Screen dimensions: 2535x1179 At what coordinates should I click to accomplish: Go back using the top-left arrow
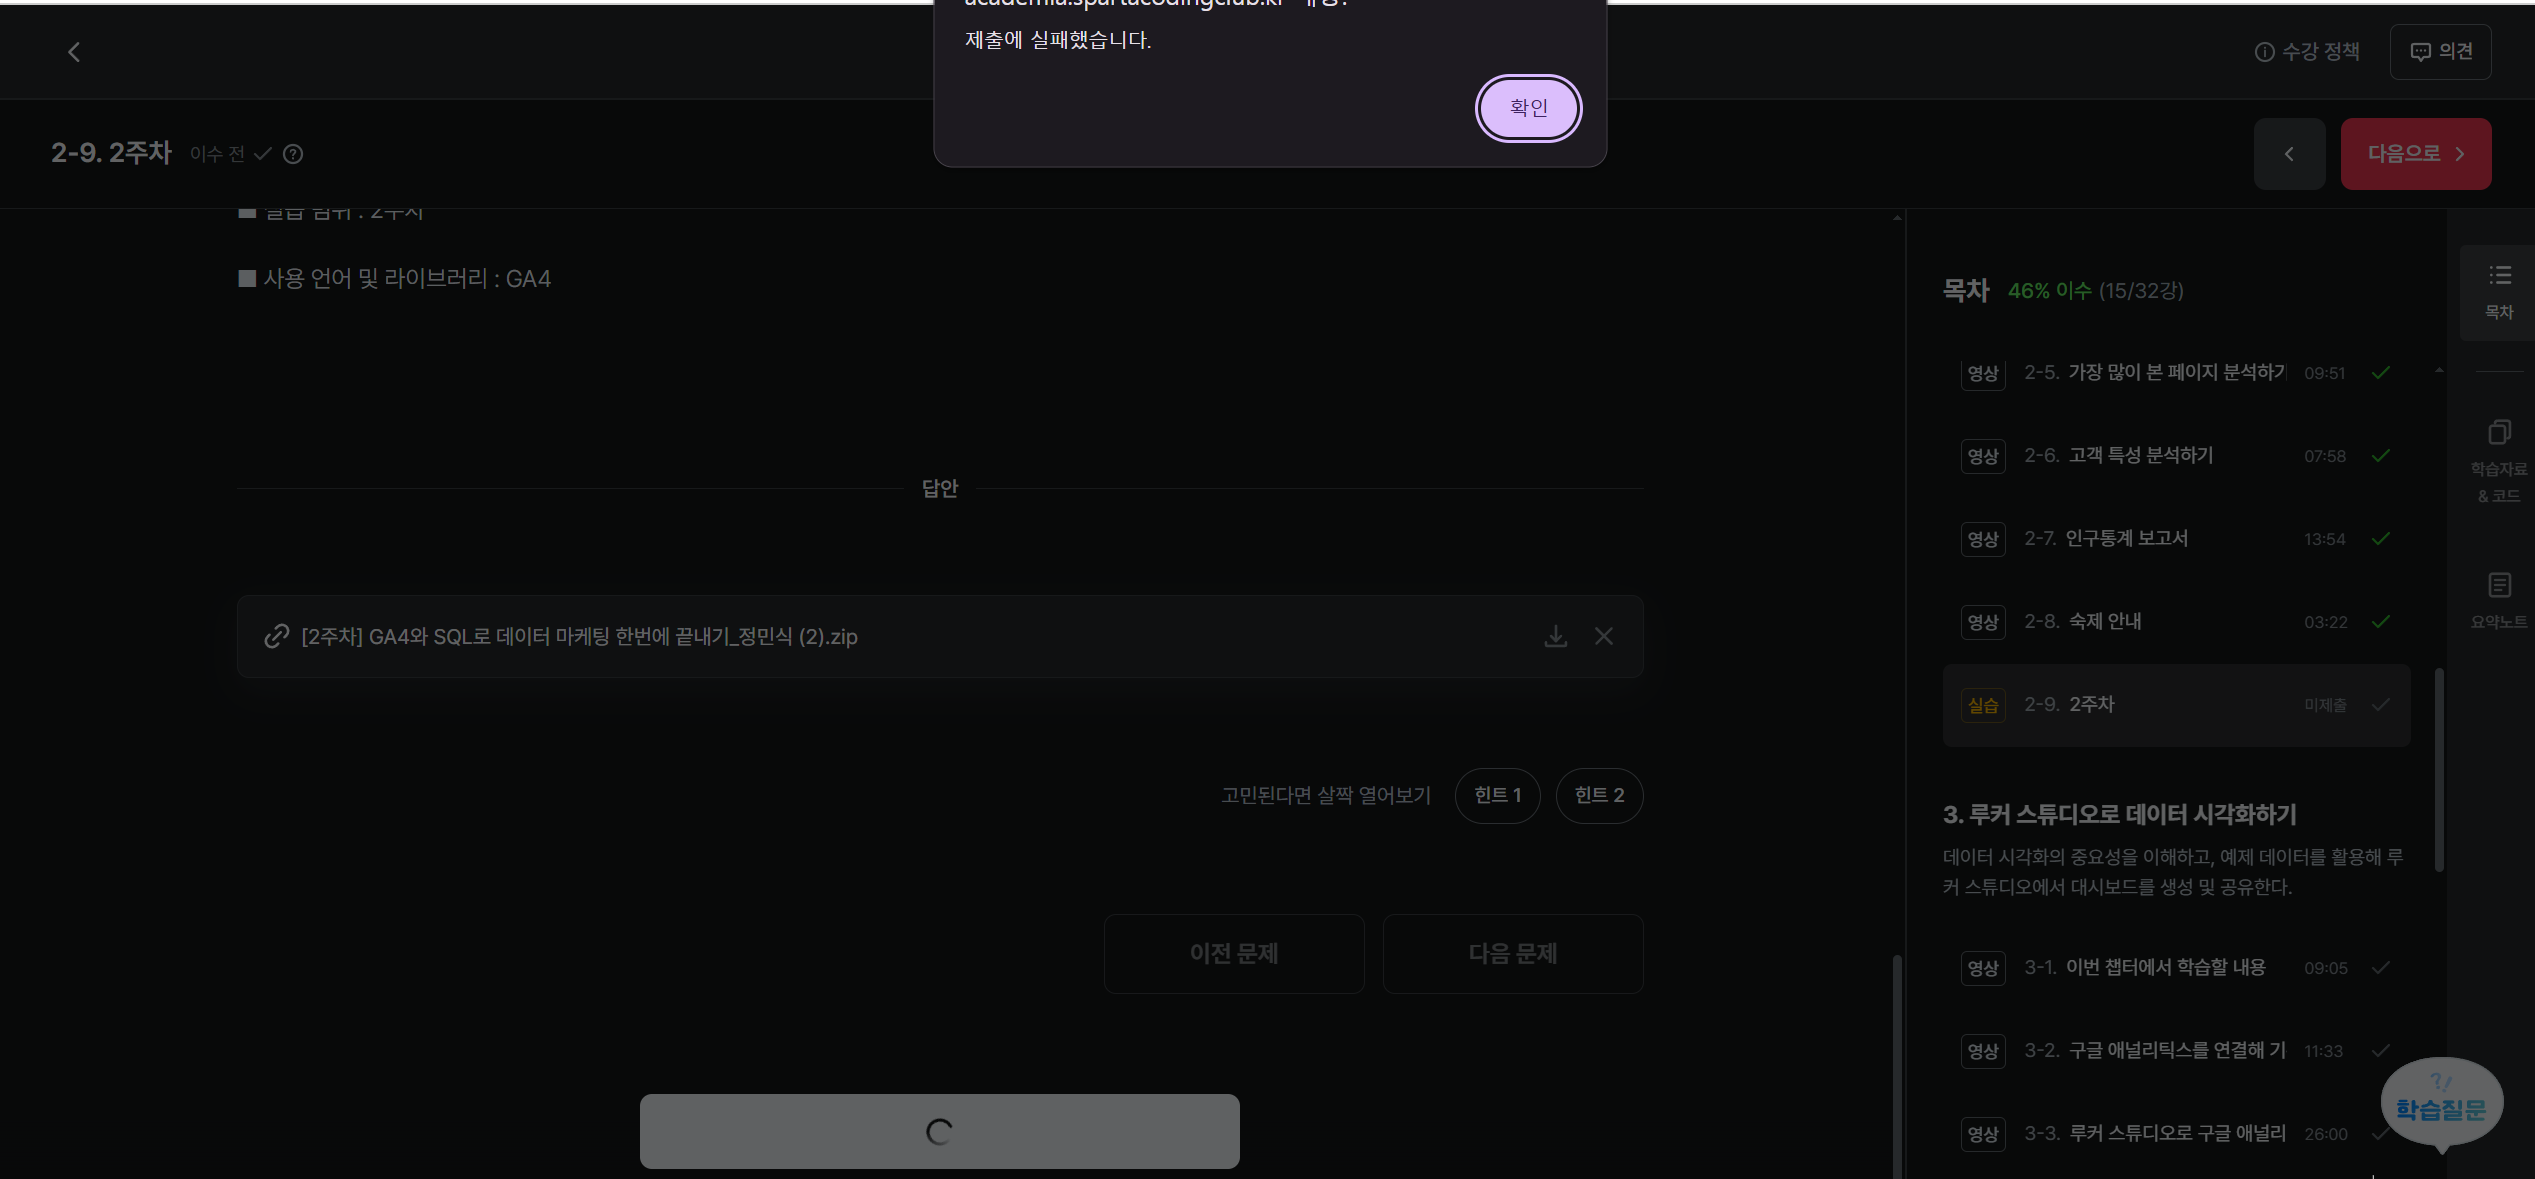coord(74,52)
